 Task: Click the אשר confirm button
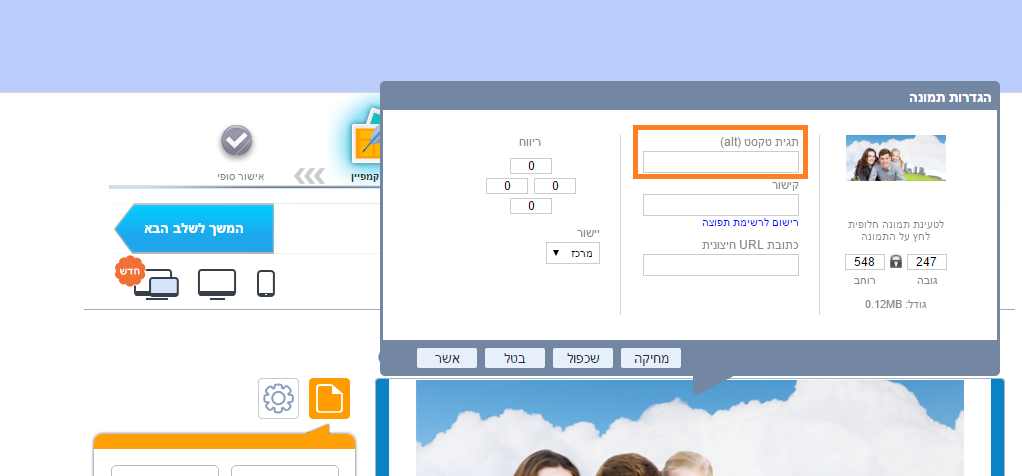[x=447, y=358]
